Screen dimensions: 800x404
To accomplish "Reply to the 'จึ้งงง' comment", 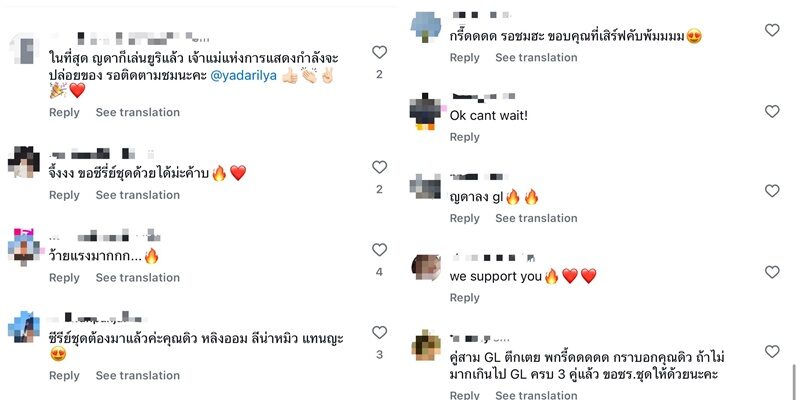I will point(64,195).
